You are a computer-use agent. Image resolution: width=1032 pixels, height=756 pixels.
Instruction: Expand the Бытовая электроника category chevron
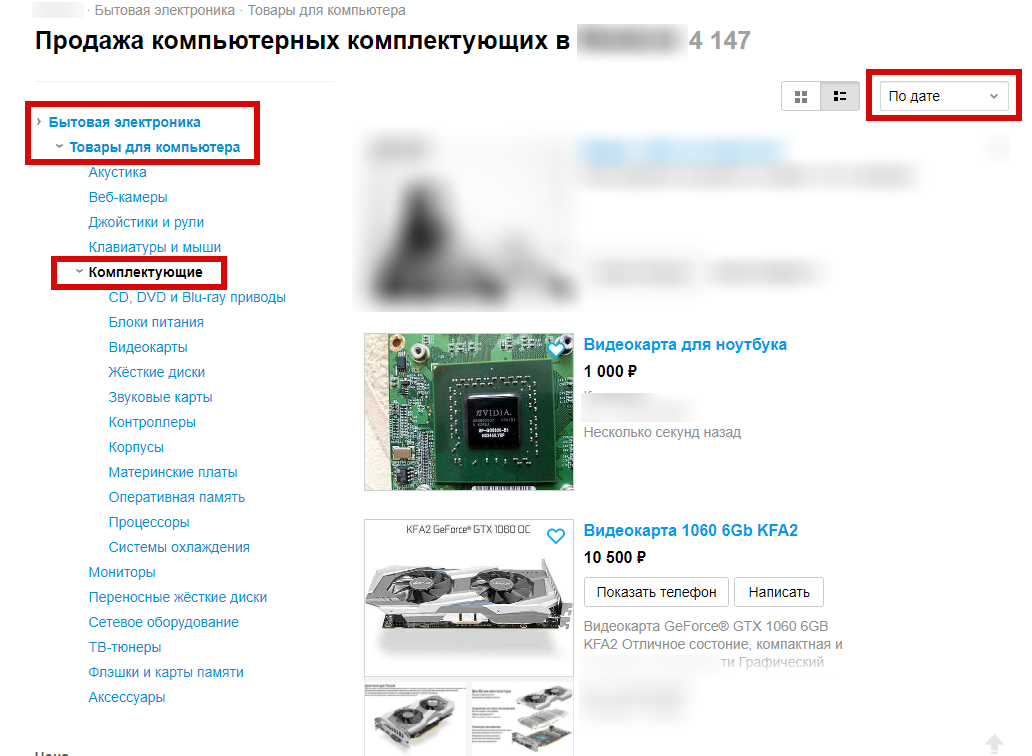pos(39,122)
